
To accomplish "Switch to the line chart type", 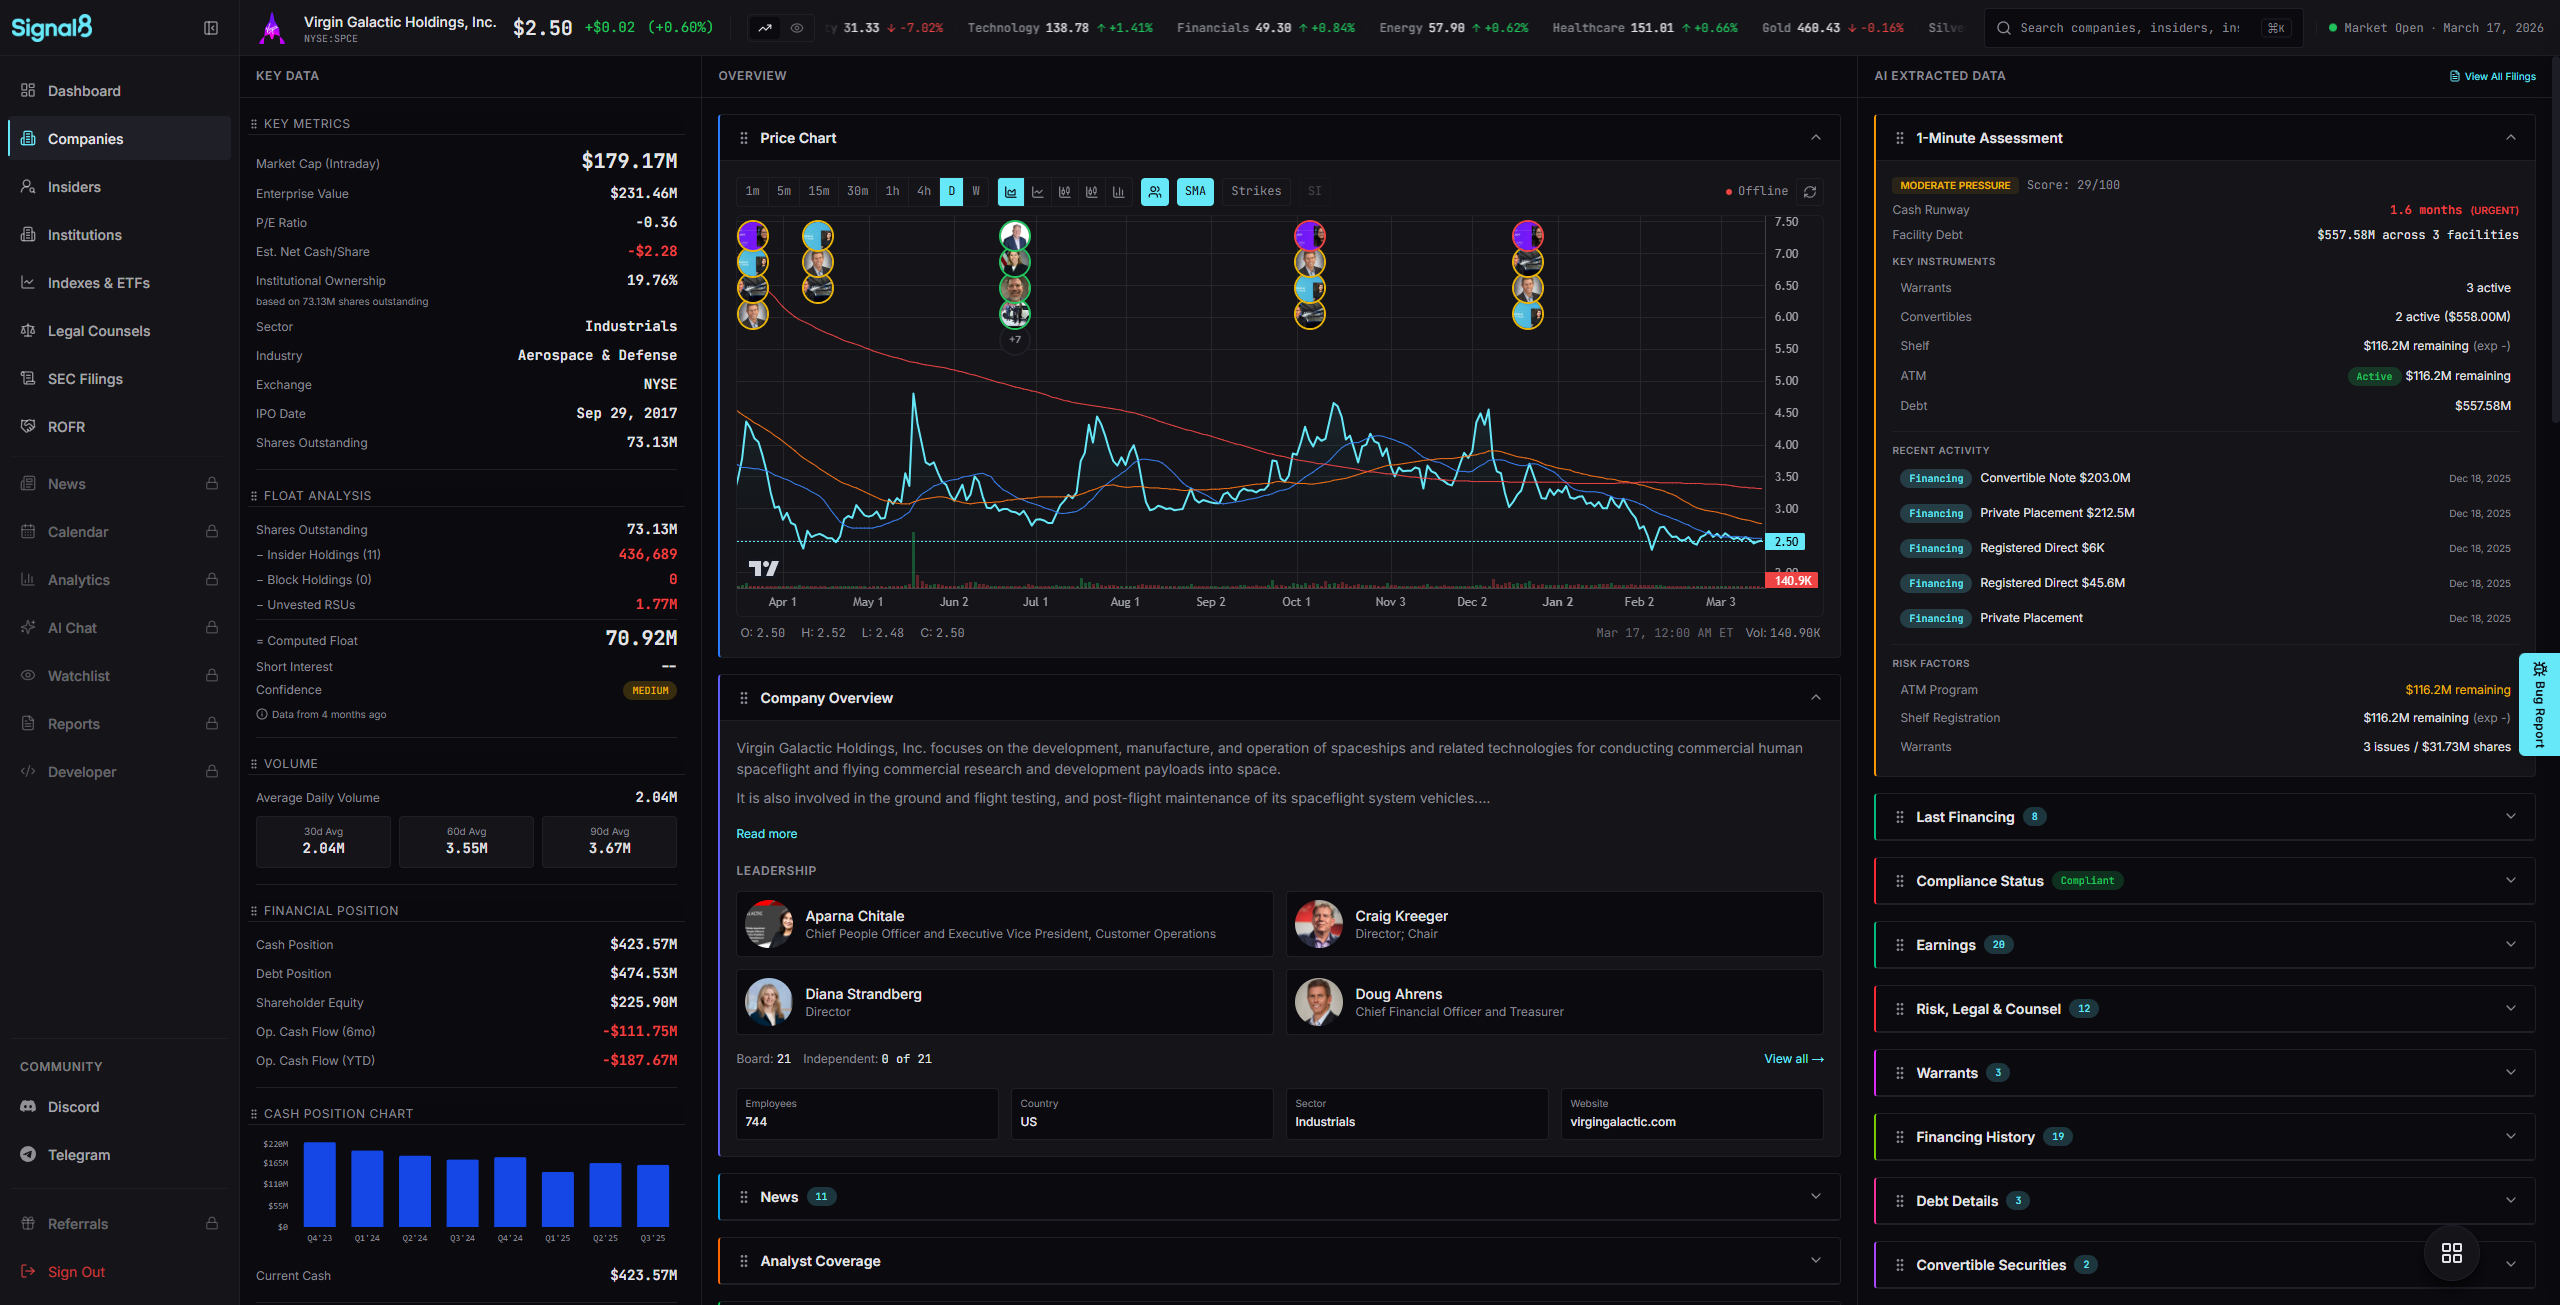I will pyautogui.click(x=1038, y=192).
